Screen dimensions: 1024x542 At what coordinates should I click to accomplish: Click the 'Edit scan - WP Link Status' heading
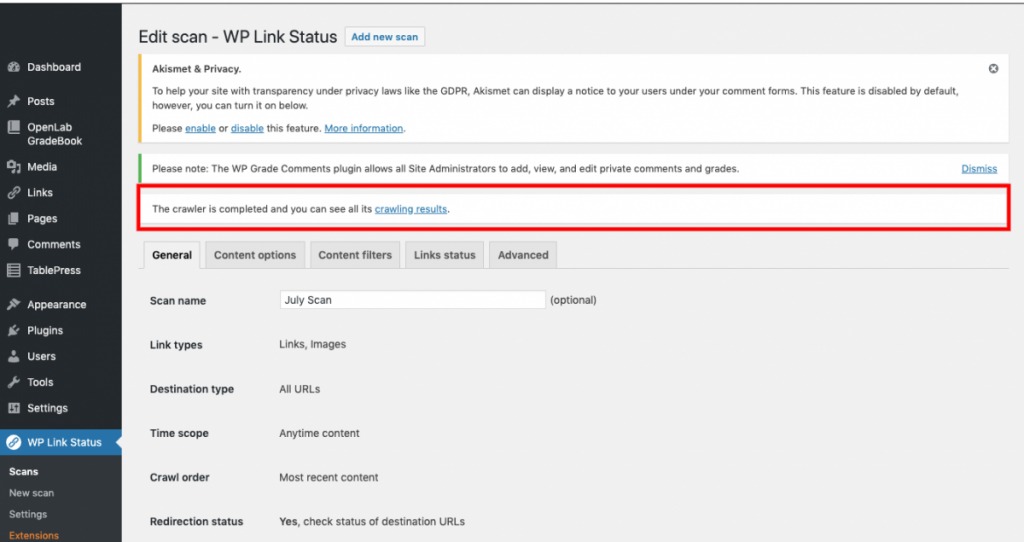pyautogui.click(x=238, y=37)
